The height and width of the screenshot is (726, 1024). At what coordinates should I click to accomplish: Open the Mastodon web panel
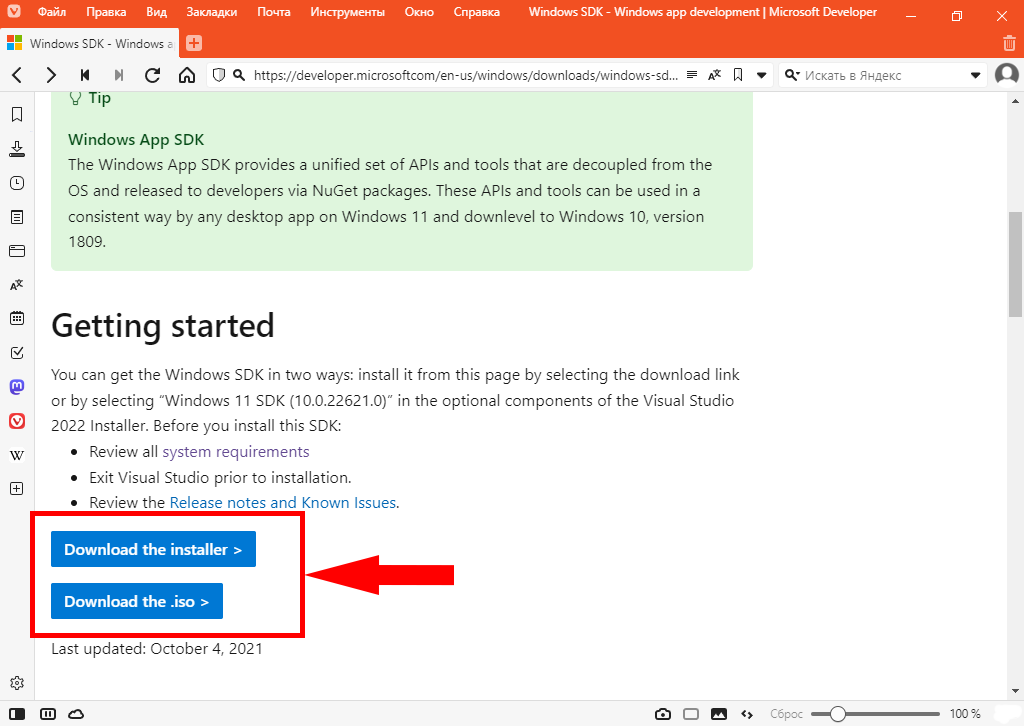pos(16,386)
